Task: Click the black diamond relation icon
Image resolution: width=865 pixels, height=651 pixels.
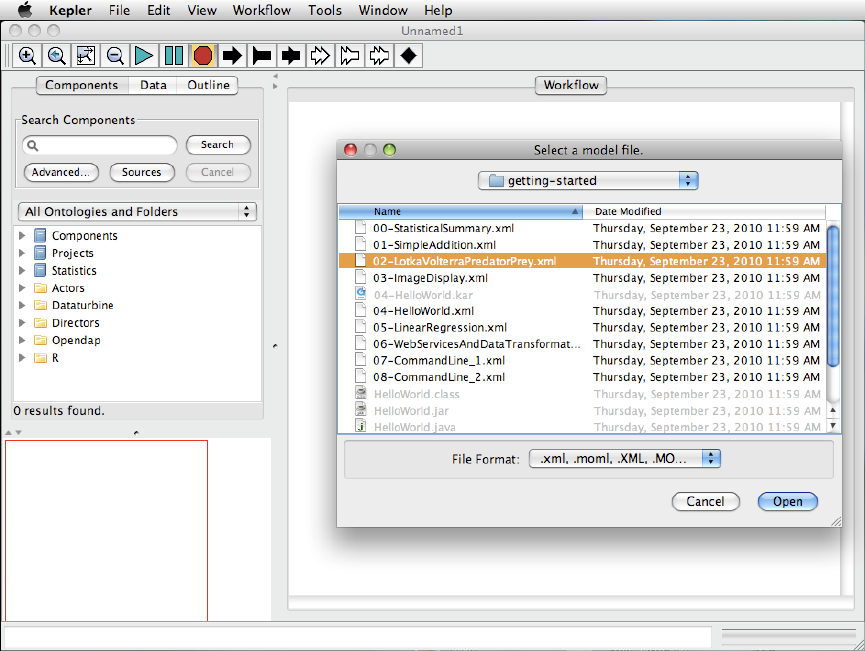Action: [x=408, y=56]
